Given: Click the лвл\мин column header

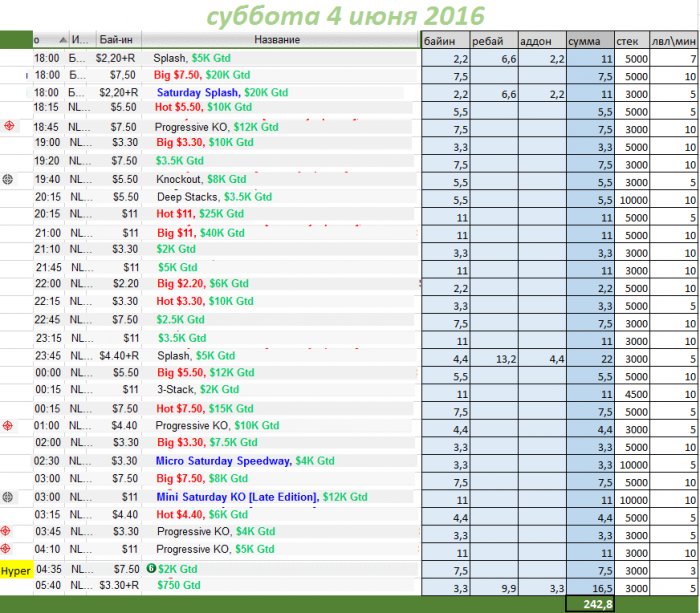Looking at the screenshot, I should pyautogui.click(x=674, y=41).
